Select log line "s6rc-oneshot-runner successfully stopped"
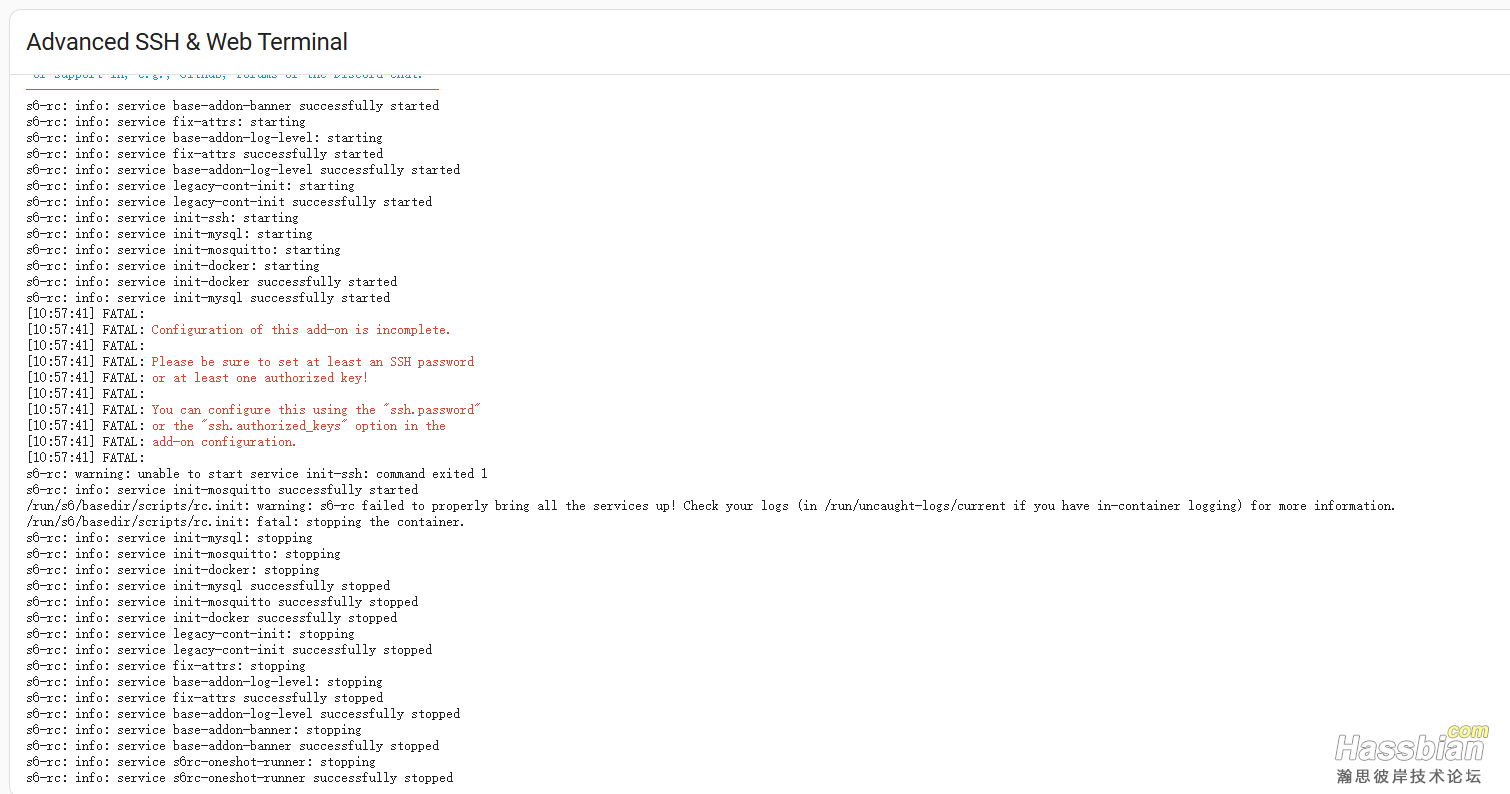Screen dimensions: 1510x794 (240, 778)
